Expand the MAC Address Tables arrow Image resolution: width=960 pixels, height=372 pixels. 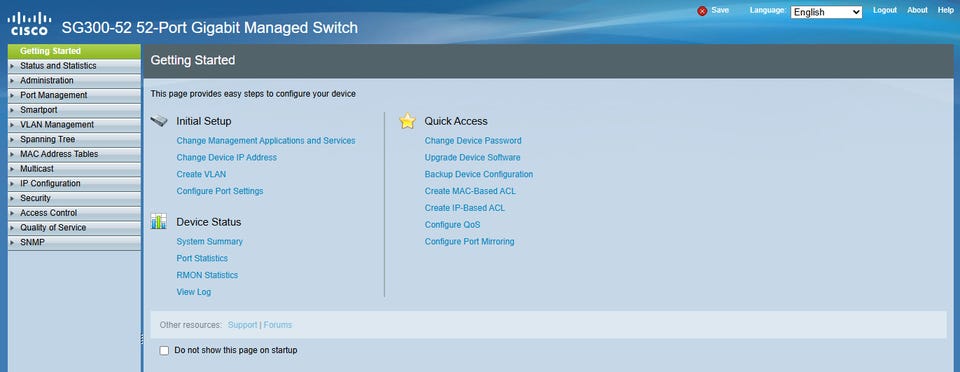pos(12,154)
